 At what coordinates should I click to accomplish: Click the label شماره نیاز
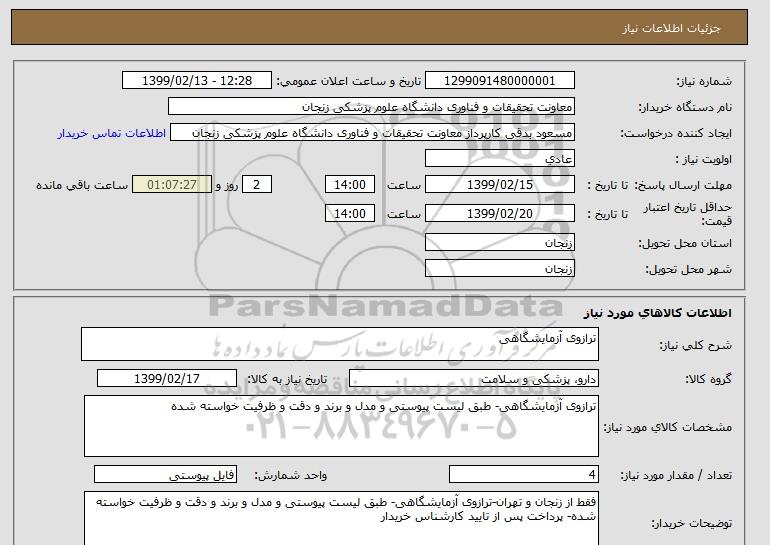[704, 82]
